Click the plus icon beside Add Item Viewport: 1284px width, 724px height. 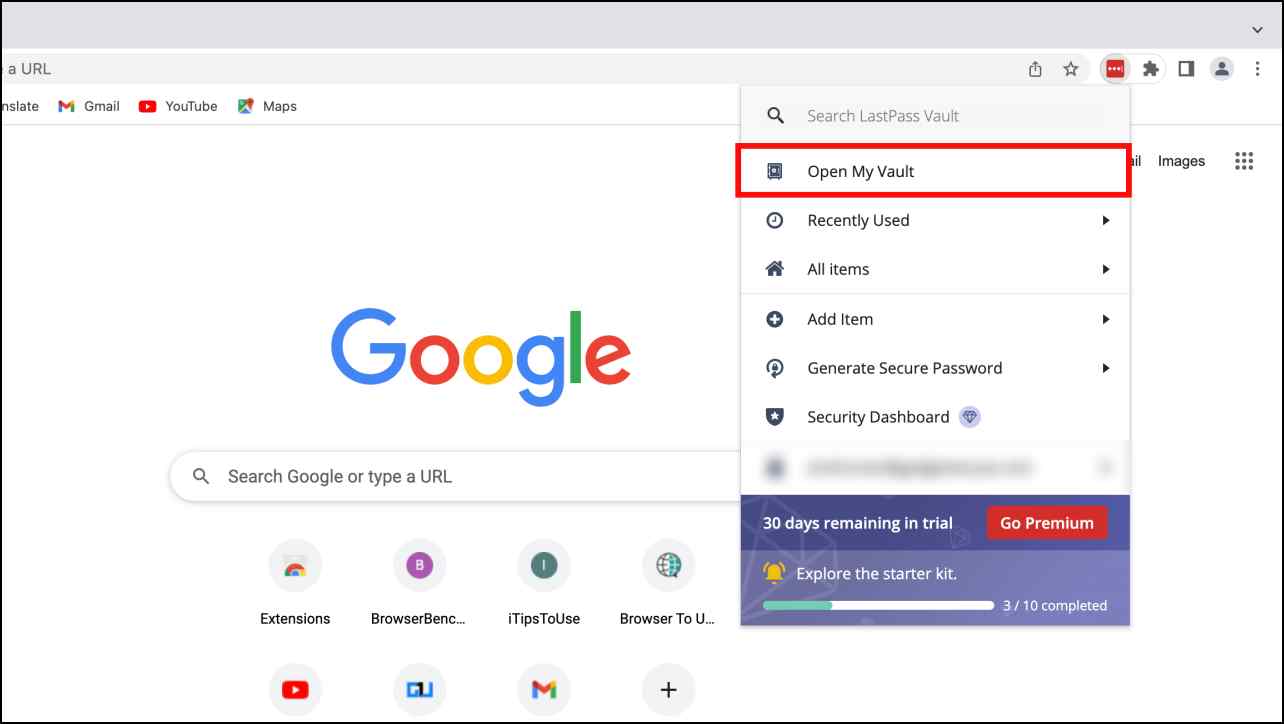point(775,319)
